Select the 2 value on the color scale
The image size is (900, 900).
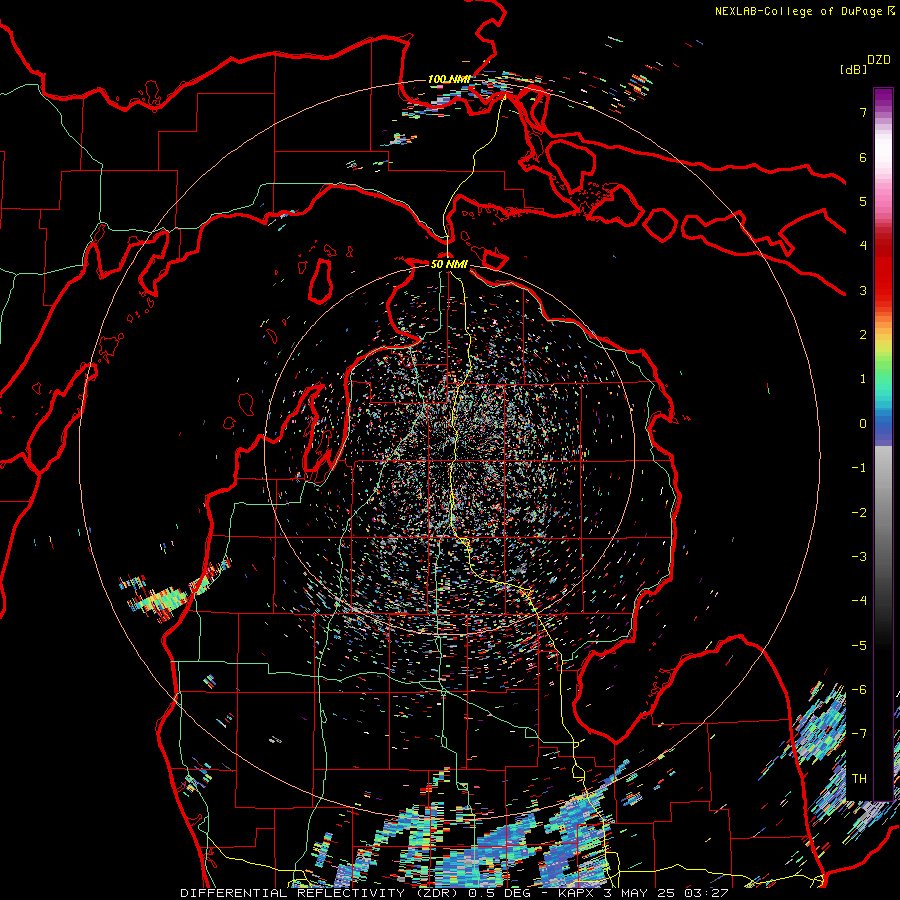pos(863,335)
